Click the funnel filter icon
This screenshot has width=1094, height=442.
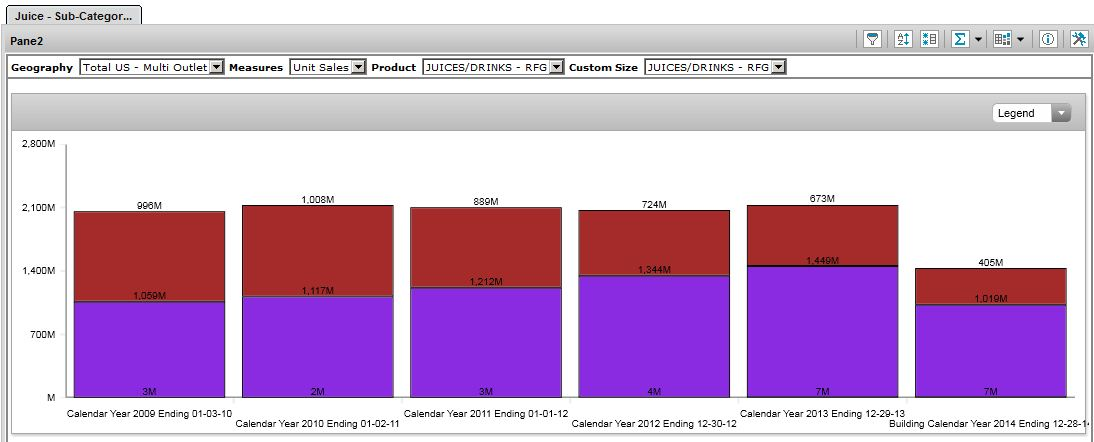pos(873,39)
